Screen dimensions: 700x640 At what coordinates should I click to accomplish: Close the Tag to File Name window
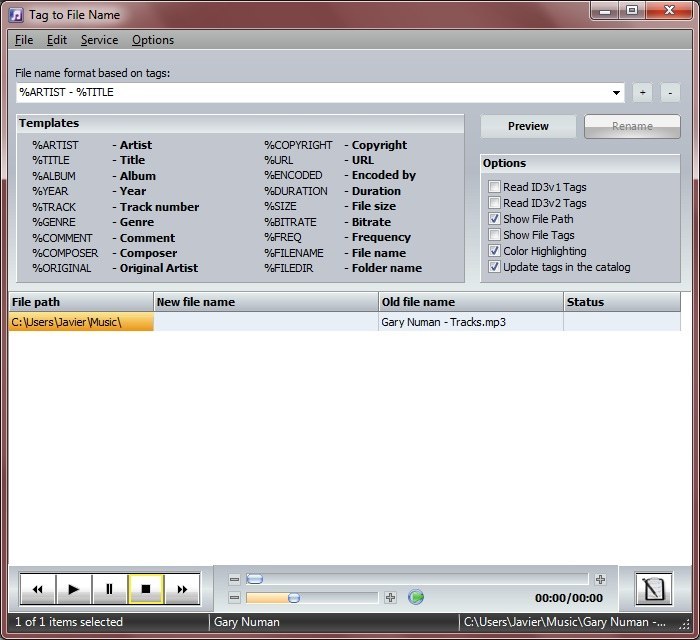tap(669, 11)
